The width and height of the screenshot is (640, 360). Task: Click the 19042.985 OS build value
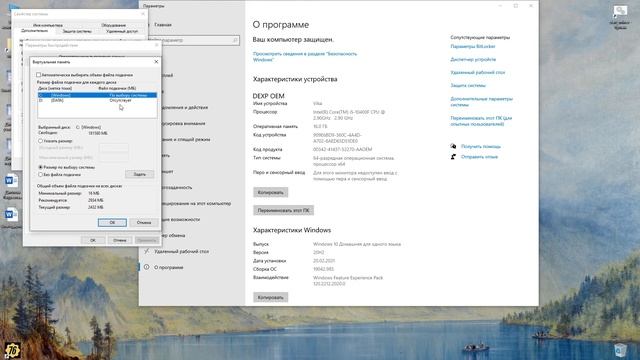tap(323, 269)
